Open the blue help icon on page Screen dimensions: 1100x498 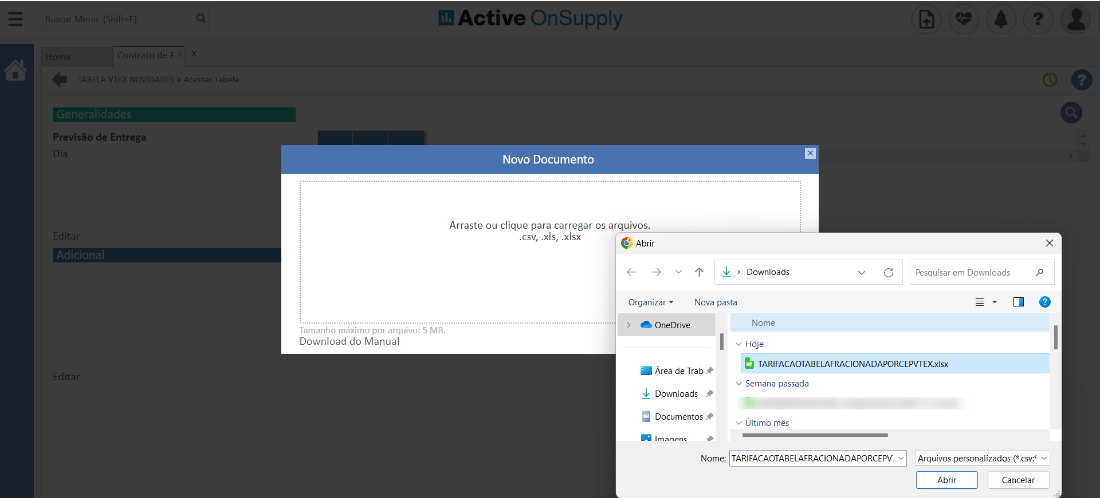(1081, 80)
